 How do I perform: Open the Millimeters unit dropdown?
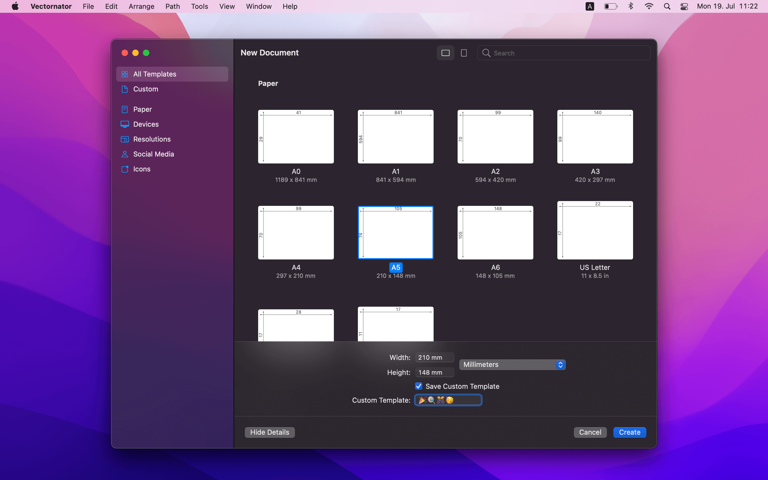tap(512, 364)
